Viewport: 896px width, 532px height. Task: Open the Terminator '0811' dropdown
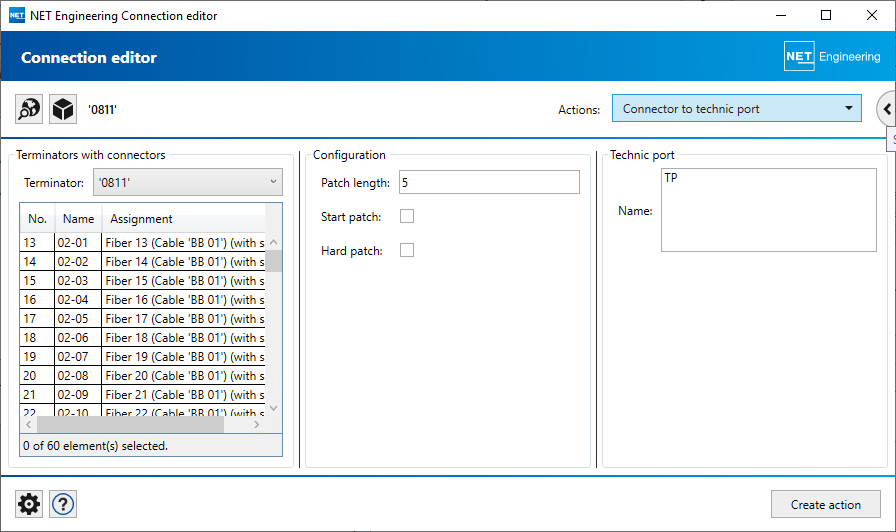tap(187, 182)
